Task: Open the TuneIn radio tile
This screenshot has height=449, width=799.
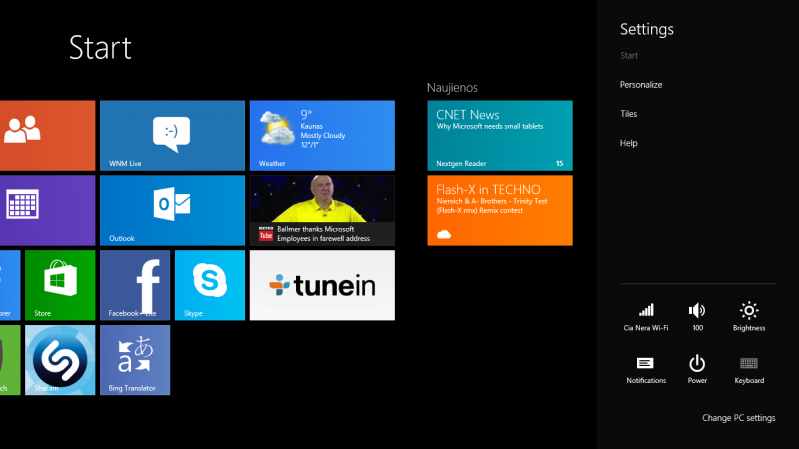Action: pyautogui.click(x=321, y=284)
